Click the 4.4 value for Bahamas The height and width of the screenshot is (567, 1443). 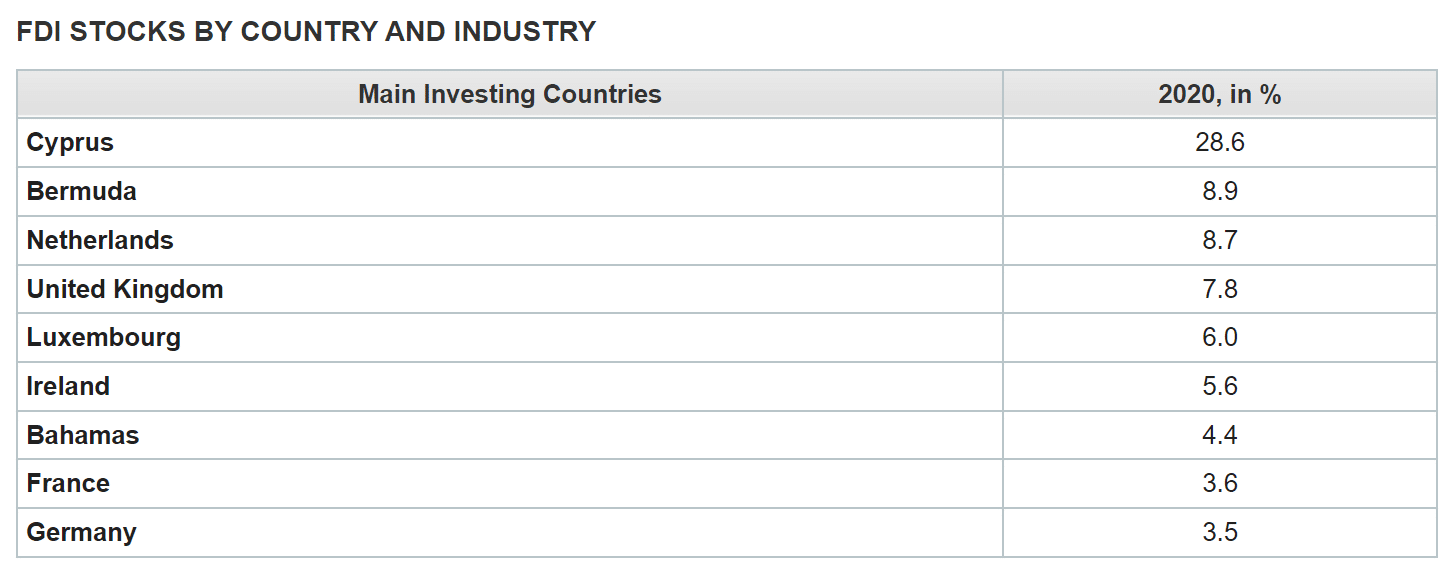tap(1219, 435)
